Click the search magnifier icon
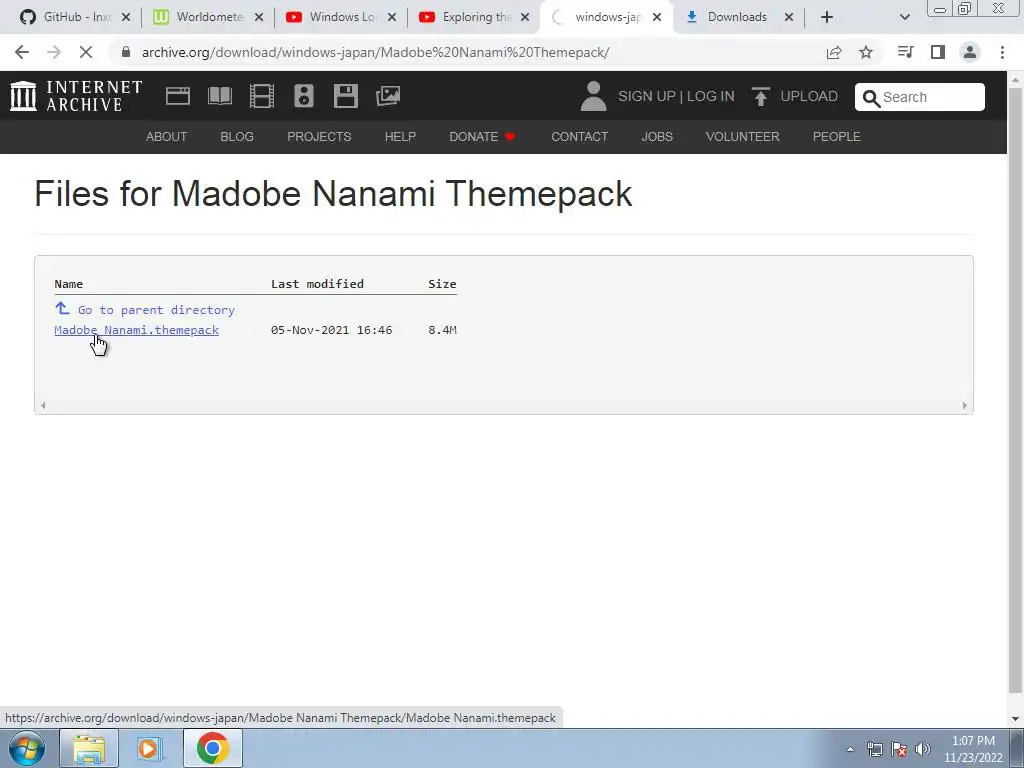The height and width of the screenshot is (768, 1024). [871, 98]
